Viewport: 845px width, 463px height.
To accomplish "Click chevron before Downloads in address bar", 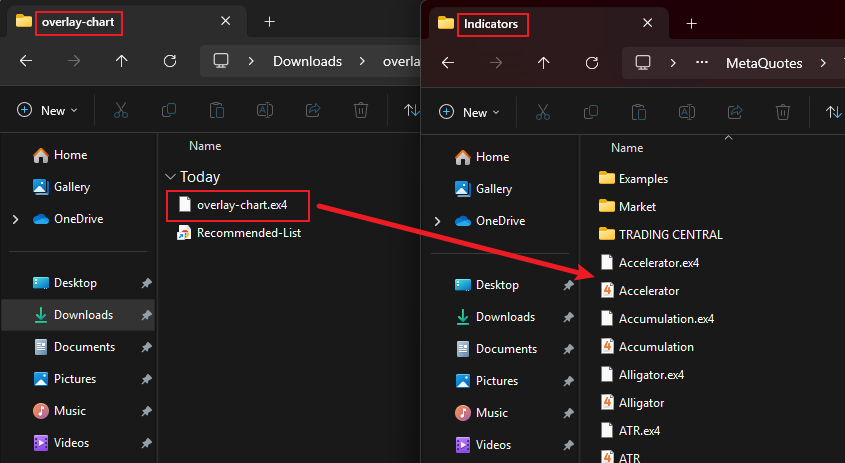I will click(251, 61).
